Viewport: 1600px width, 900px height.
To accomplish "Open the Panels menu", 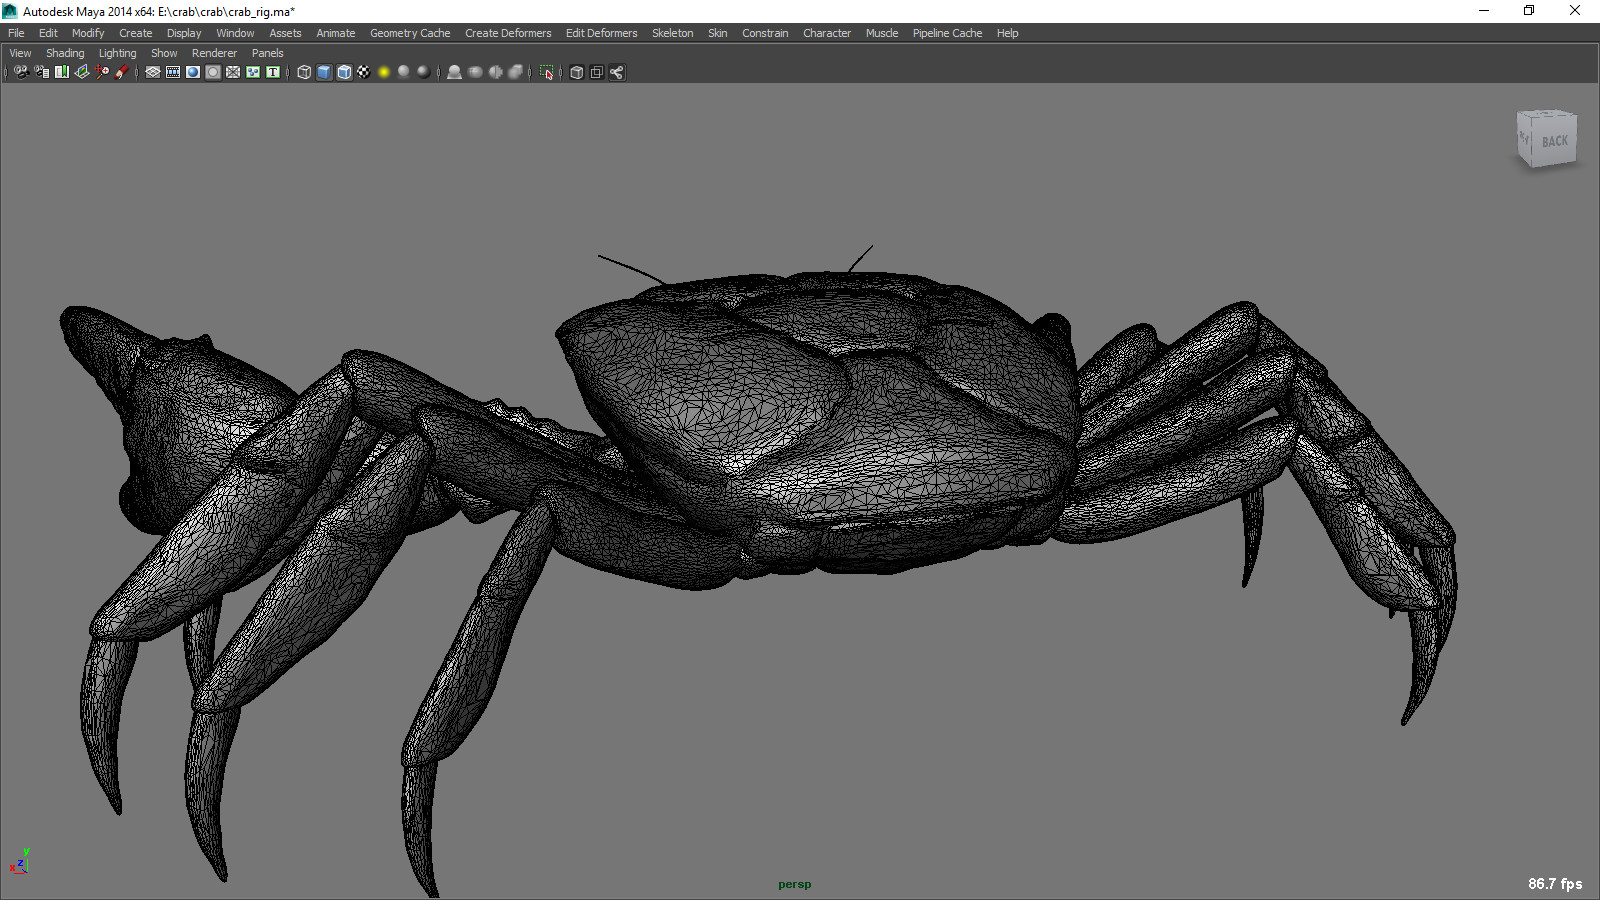I will [267, 53].
